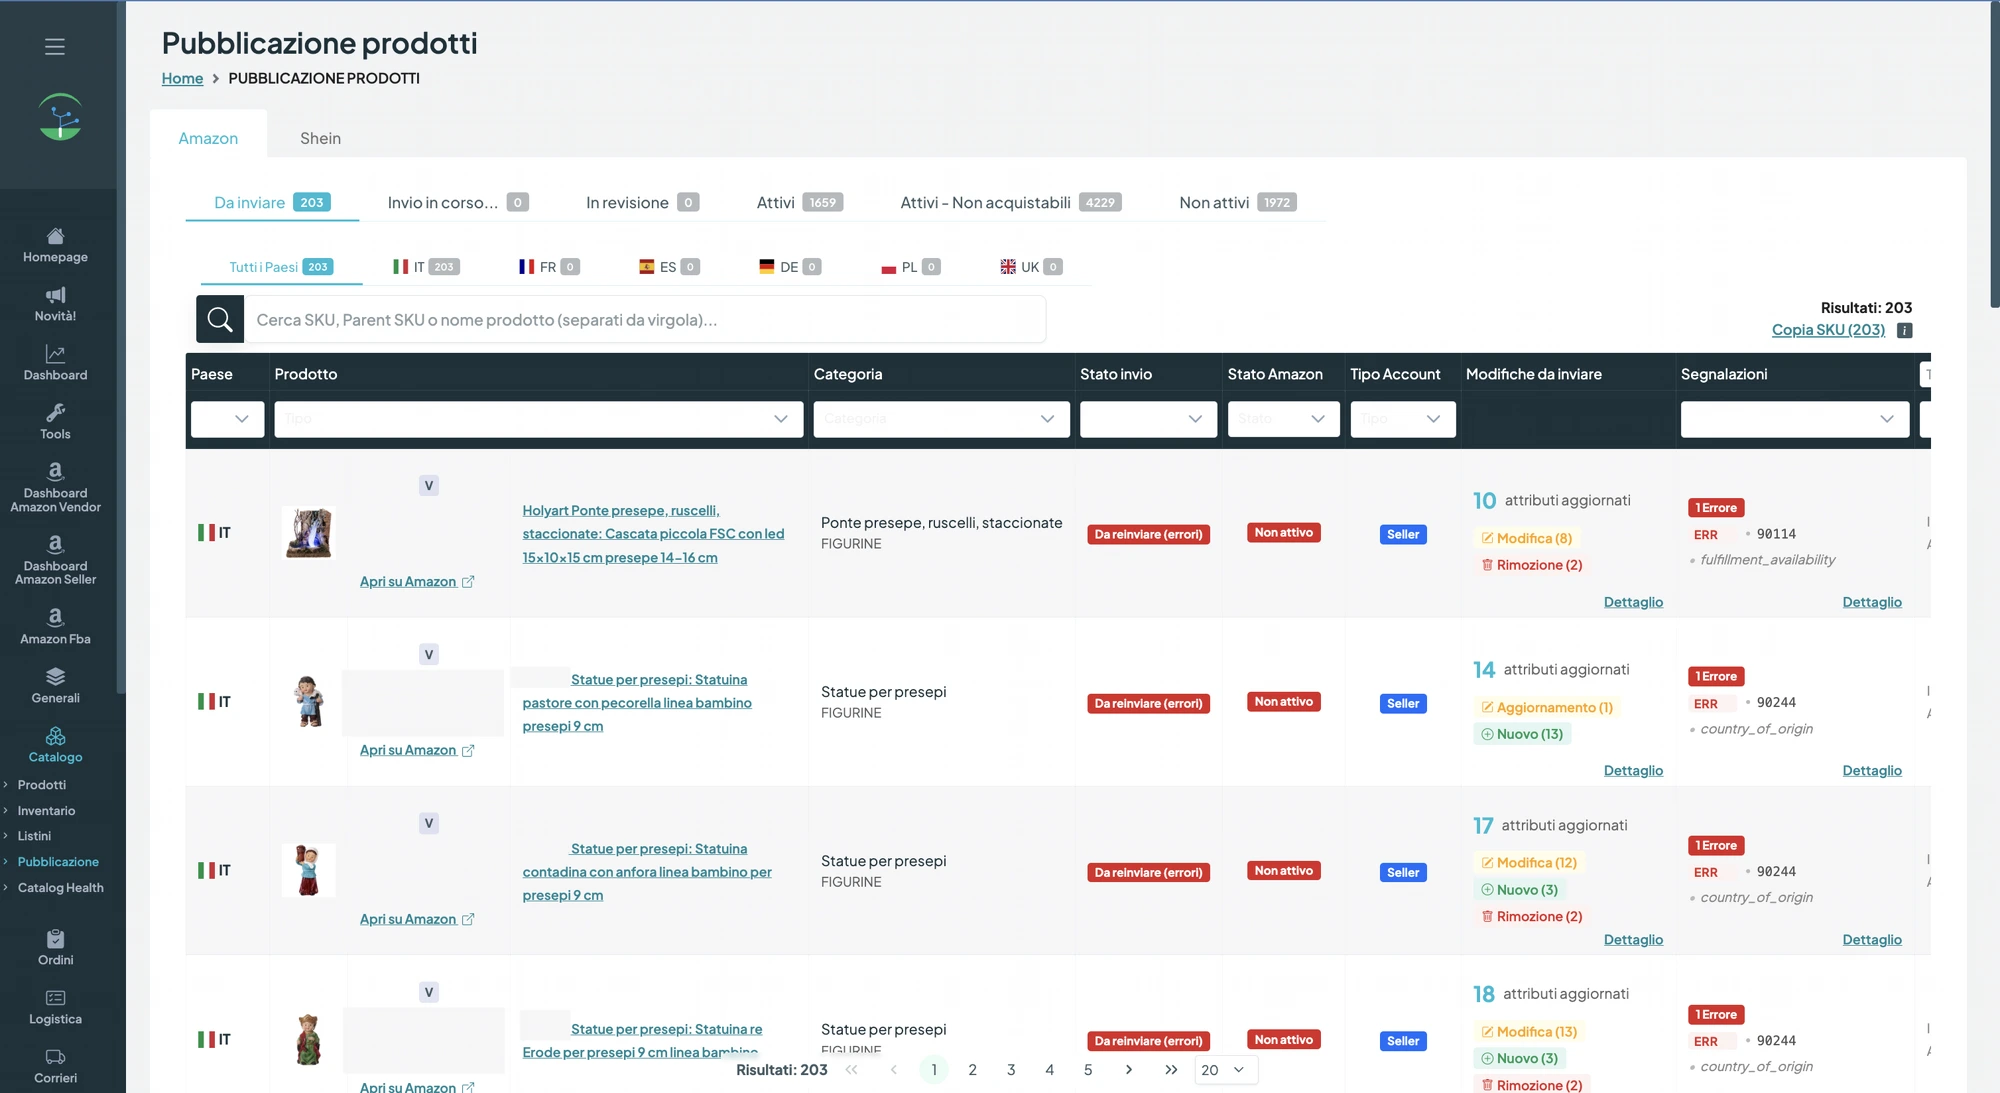Screen dimensions: 2000x1093
Task: Open Dashboard Amazon Seller icon
Action: (56, 544)
